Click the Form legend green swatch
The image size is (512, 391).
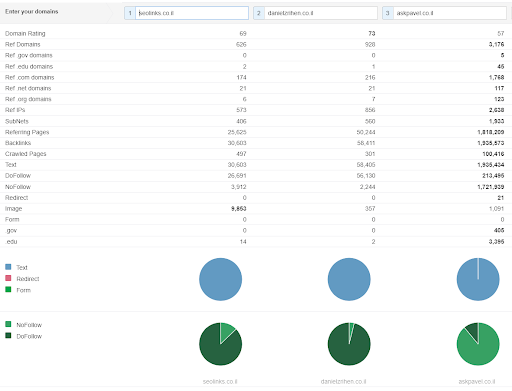point(8,290)
